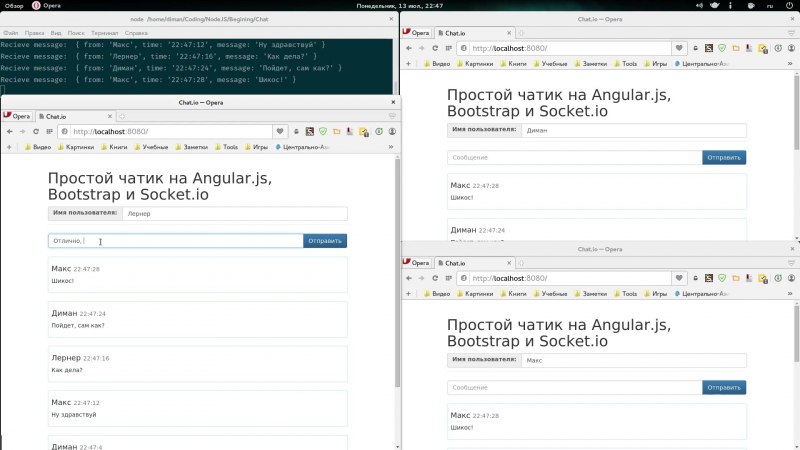Click clock extension icon in Диман window toolbar

tap(778, 48)
